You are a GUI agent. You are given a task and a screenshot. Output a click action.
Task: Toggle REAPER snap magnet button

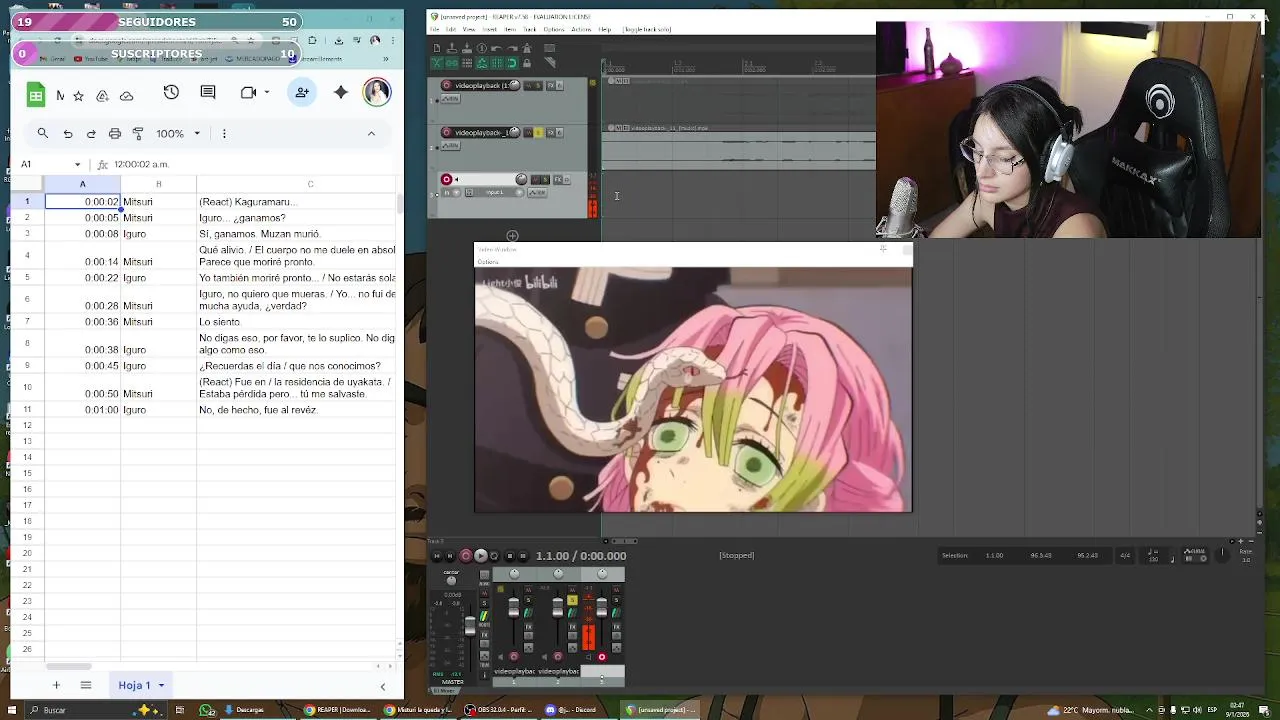click(x=512, y=63)
